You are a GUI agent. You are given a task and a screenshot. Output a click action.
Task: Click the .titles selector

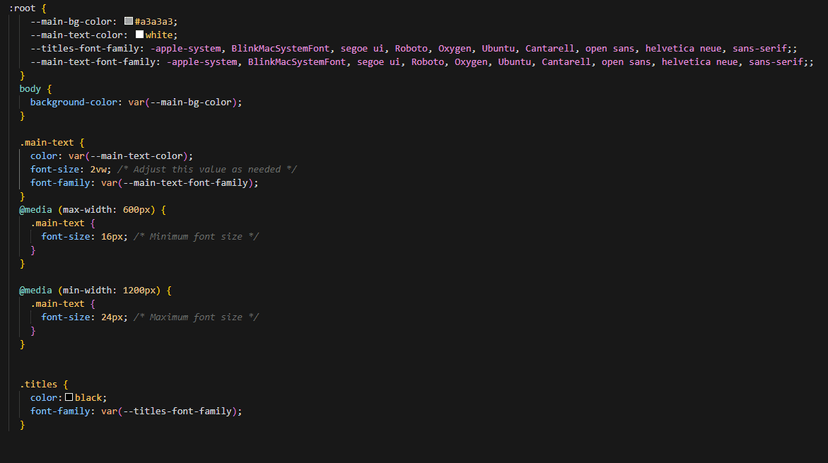44,384
